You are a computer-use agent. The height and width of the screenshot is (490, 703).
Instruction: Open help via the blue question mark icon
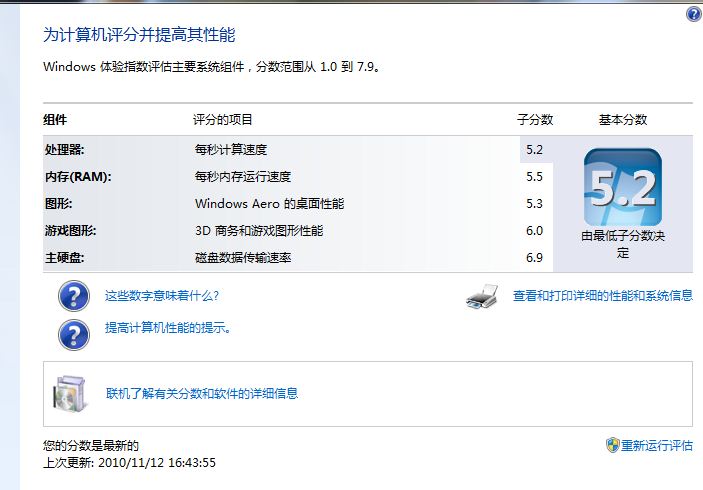point(694,14)
